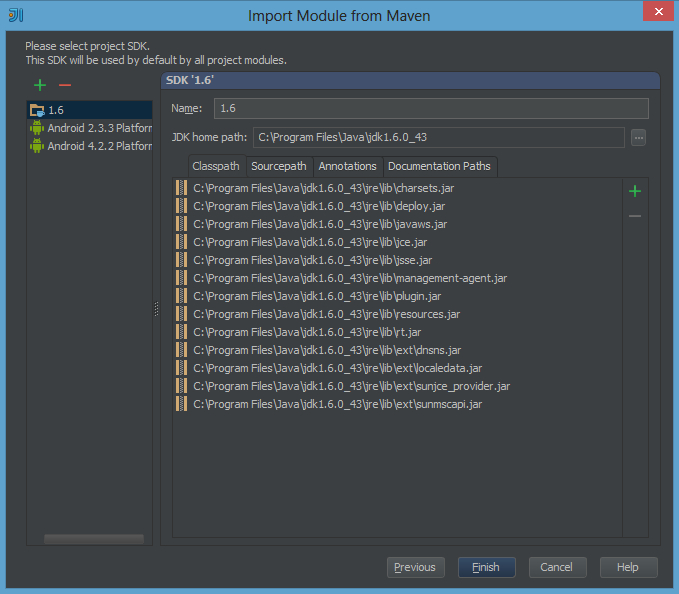Focus the JDK home path field
This screenshot has height=594, width=679.
tap(439, 137)
